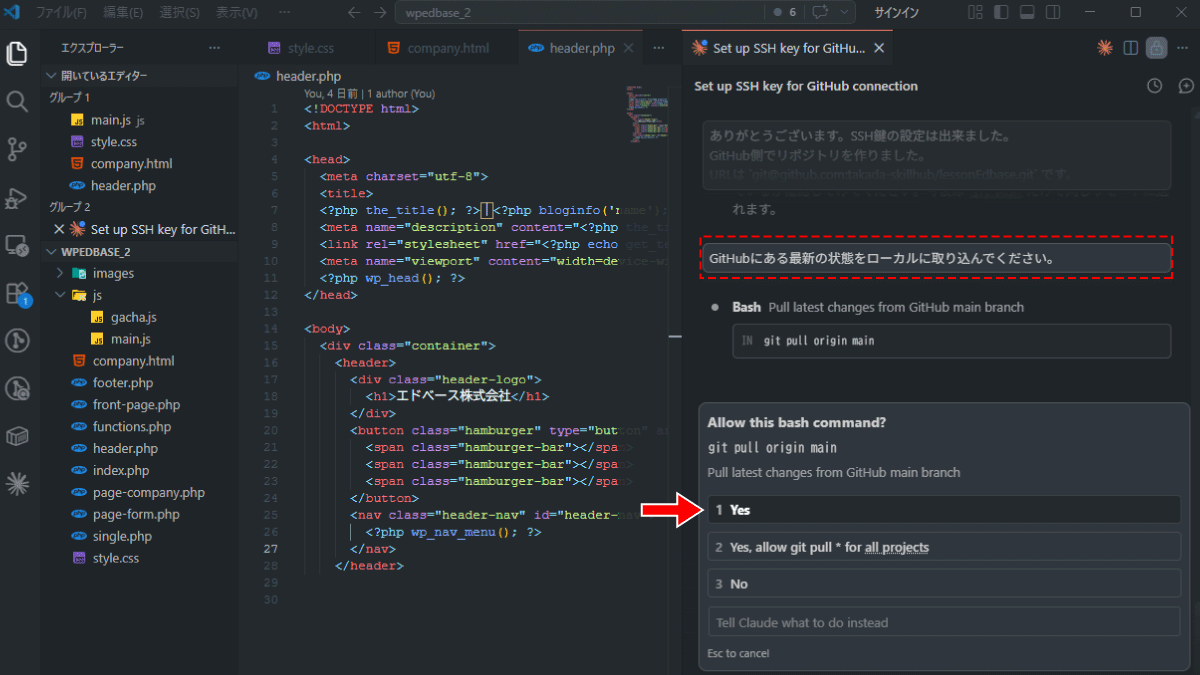Viewport: 1200px width, 675px height.
Task: Navigate back with the left arrow
Action: 353,13
